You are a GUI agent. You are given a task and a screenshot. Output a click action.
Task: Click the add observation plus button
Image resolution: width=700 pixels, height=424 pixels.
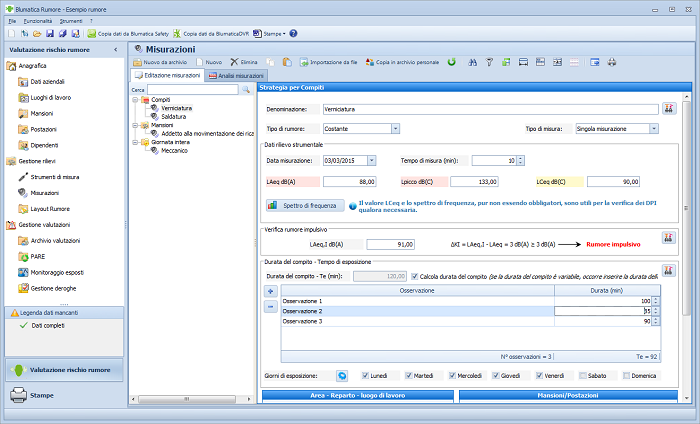click(269, 291)
